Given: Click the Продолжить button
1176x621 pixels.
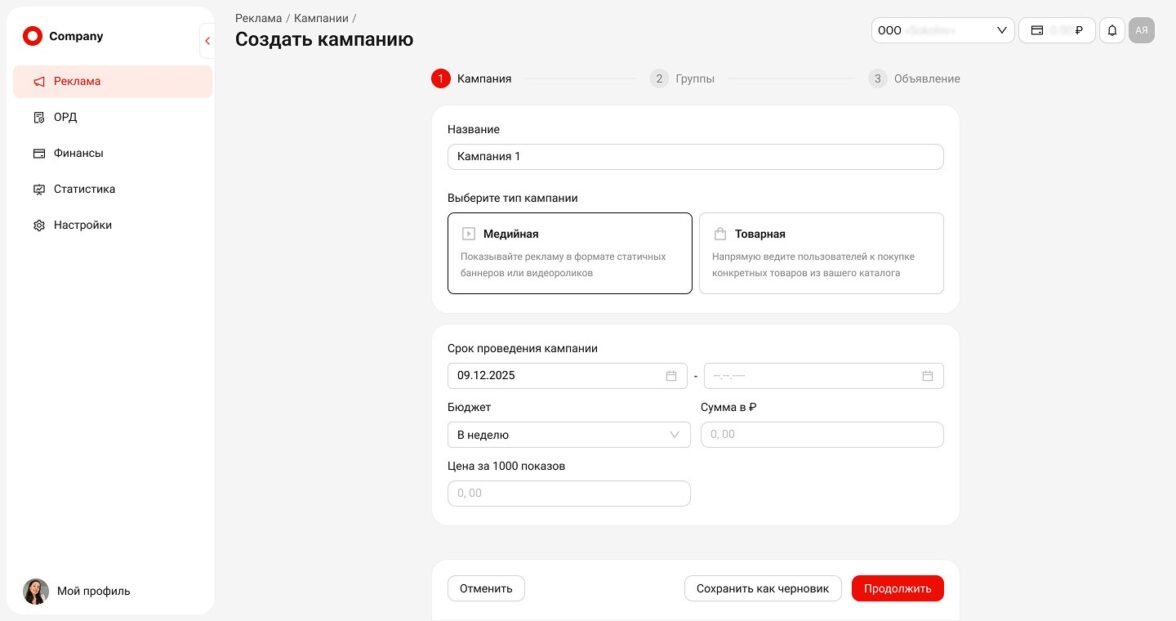Looking at the screenshot, I should click(x=897, y=589).
